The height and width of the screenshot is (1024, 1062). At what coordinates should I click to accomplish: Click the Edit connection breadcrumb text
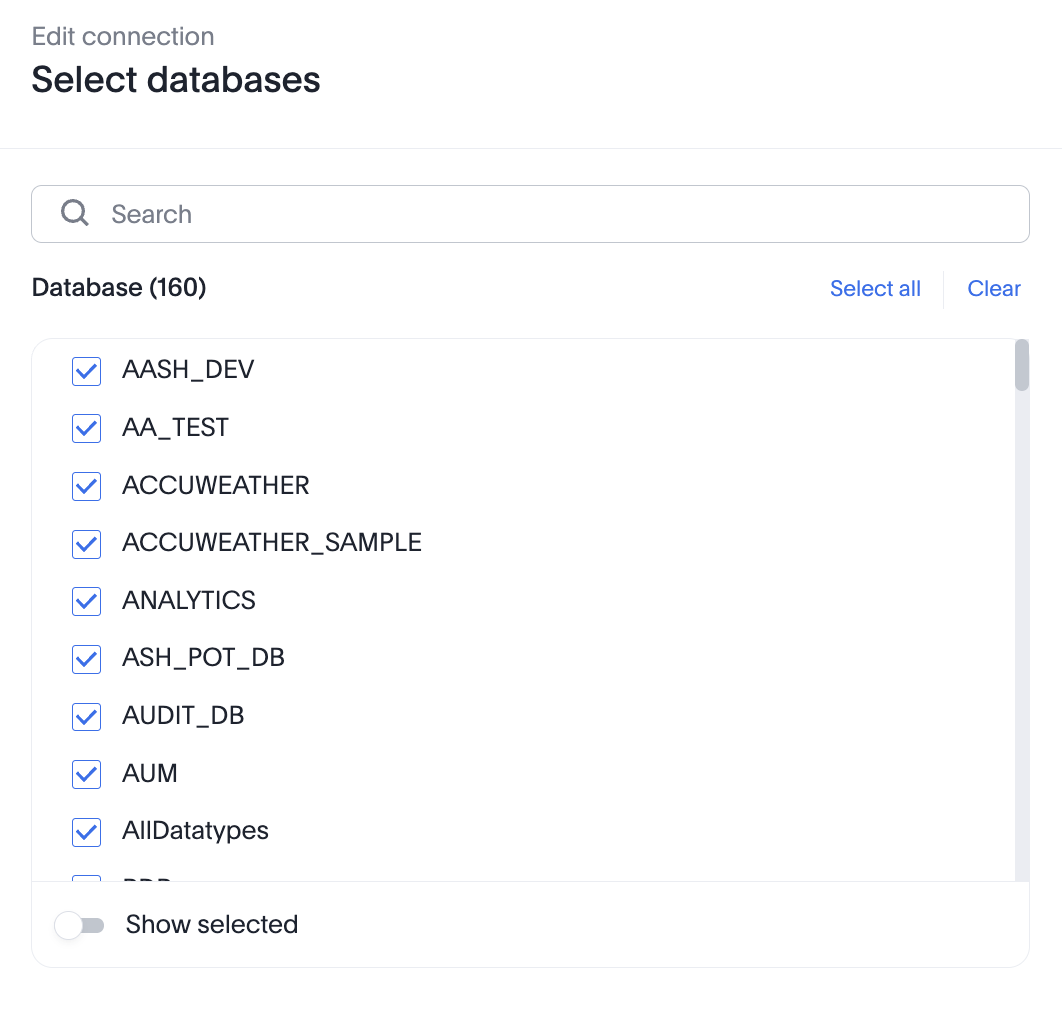[x=123, y=36]
